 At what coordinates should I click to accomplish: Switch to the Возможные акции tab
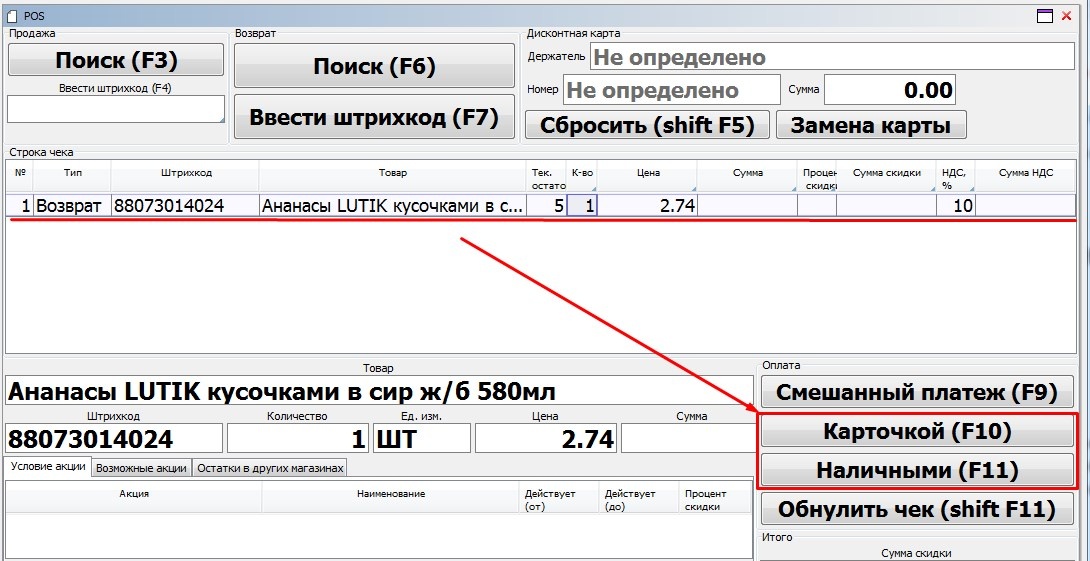click(141, 468)
